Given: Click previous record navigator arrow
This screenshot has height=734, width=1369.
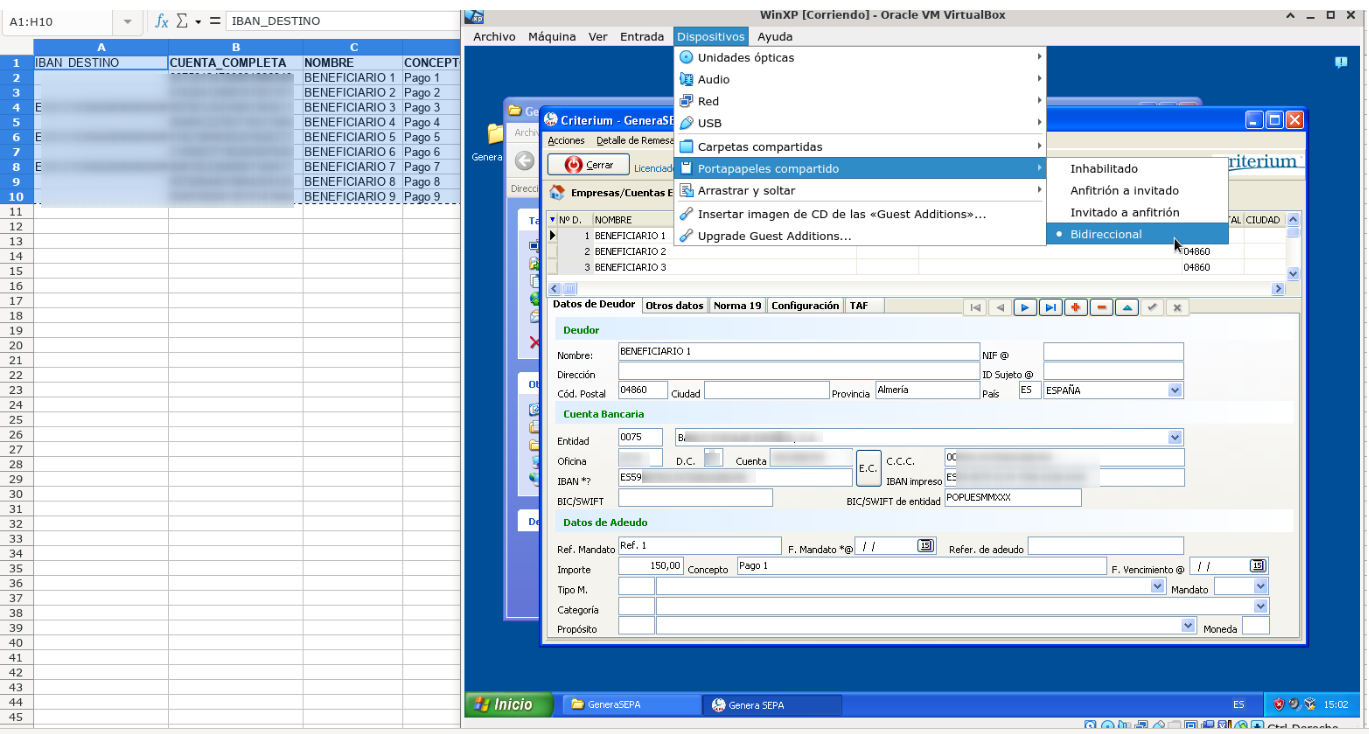Looking at the screenshot, I should [x=1000, y=307].
